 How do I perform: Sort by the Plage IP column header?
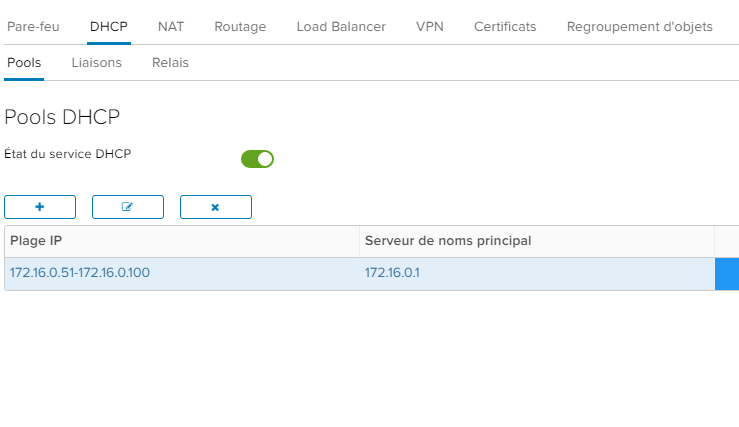point(182,241)
